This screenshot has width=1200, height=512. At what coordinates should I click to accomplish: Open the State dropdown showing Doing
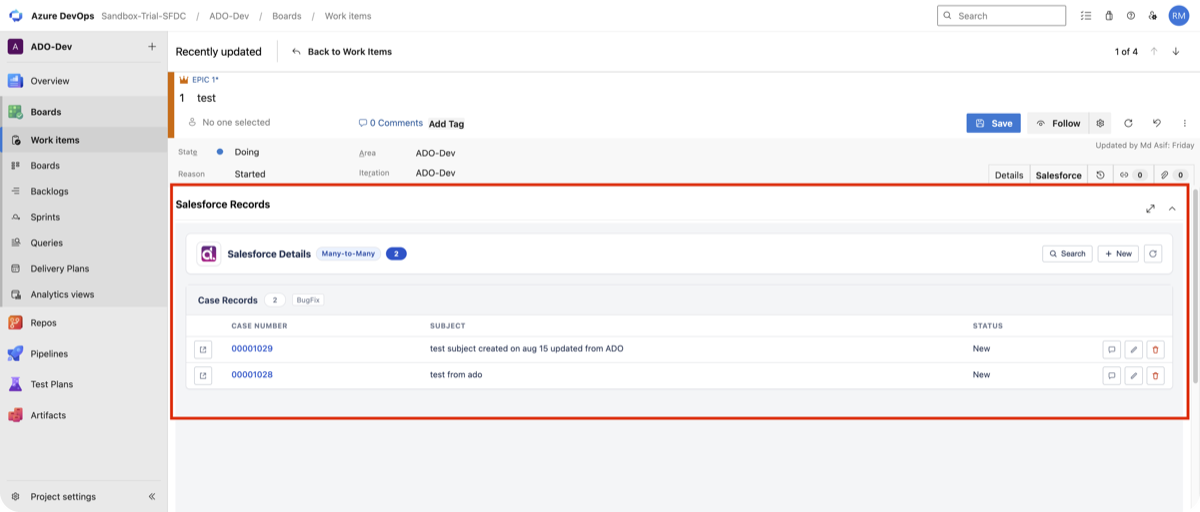tap(247, 152)
